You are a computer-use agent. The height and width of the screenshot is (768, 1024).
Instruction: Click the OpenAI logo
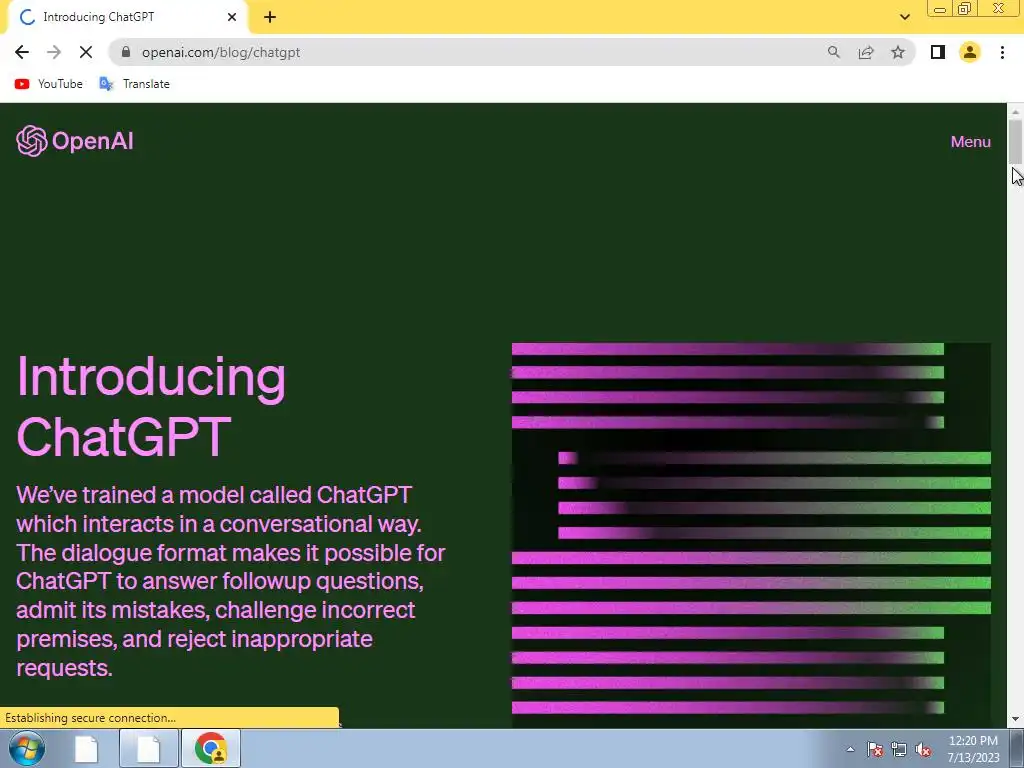pos(74,141)
